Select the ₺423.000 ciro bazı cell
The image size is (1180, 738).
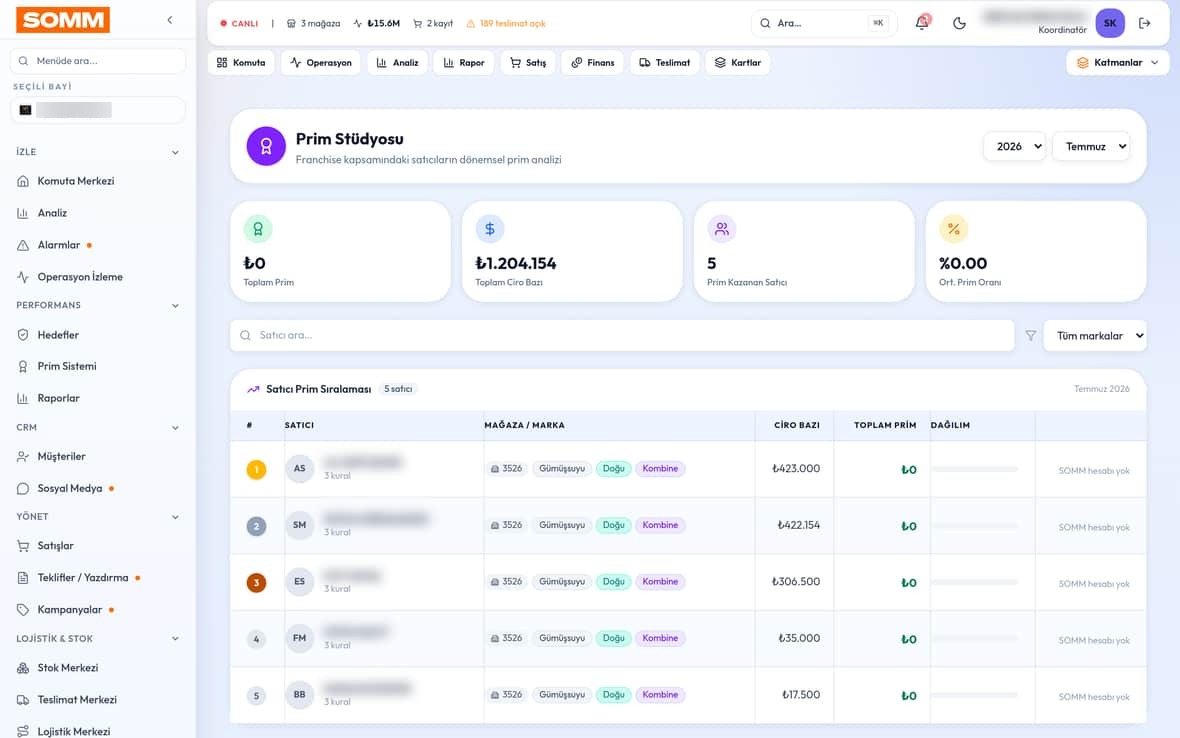click(795, 469)
